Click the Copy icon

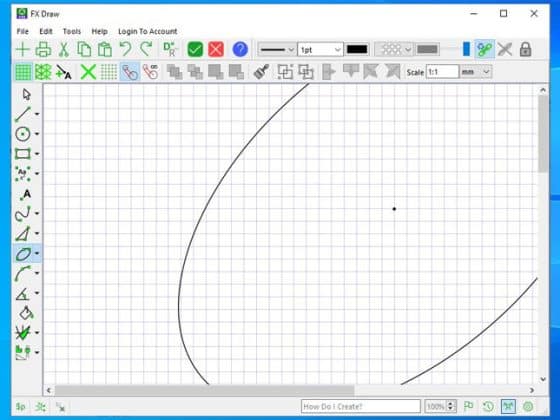tap(84, 49)
